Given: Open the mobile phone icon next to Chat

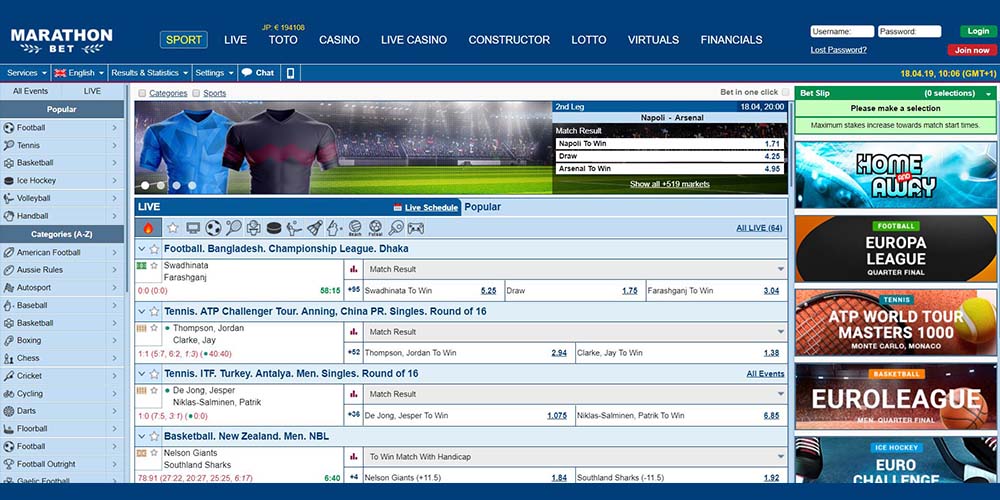Looking at the screenshot, I should (x=291, y=73).
